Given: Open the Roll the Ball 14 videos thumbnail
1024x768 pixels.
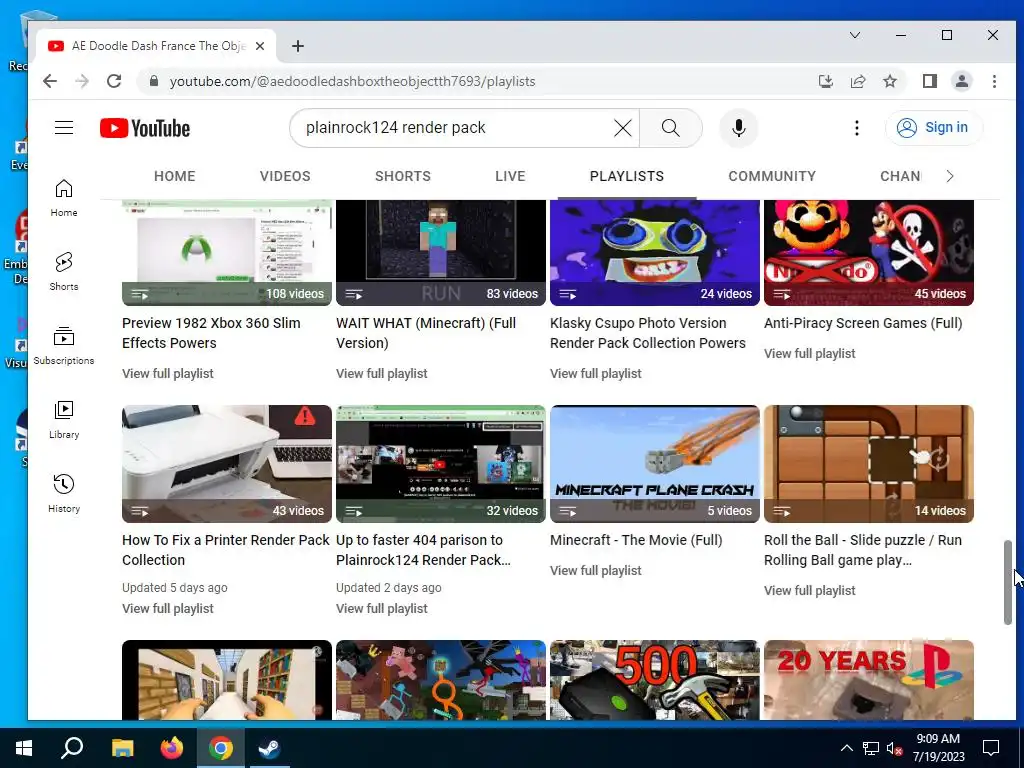Looking at the screenshot, I should [869, 464].
